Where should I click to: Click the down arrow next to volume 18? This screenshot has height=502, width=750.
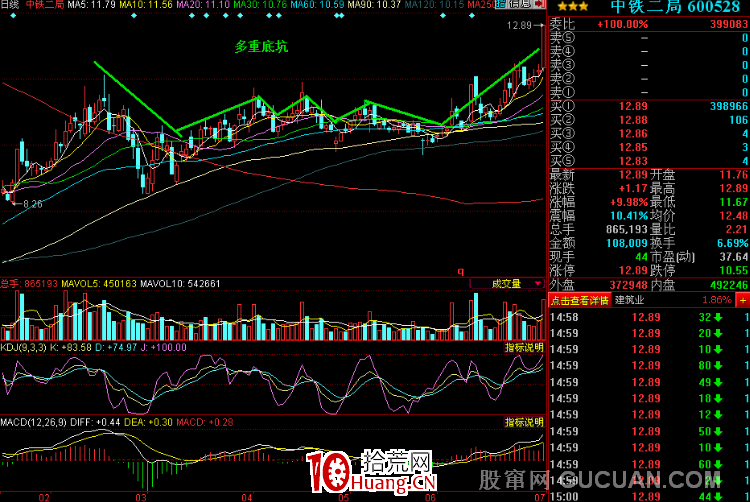click(718, 399)
